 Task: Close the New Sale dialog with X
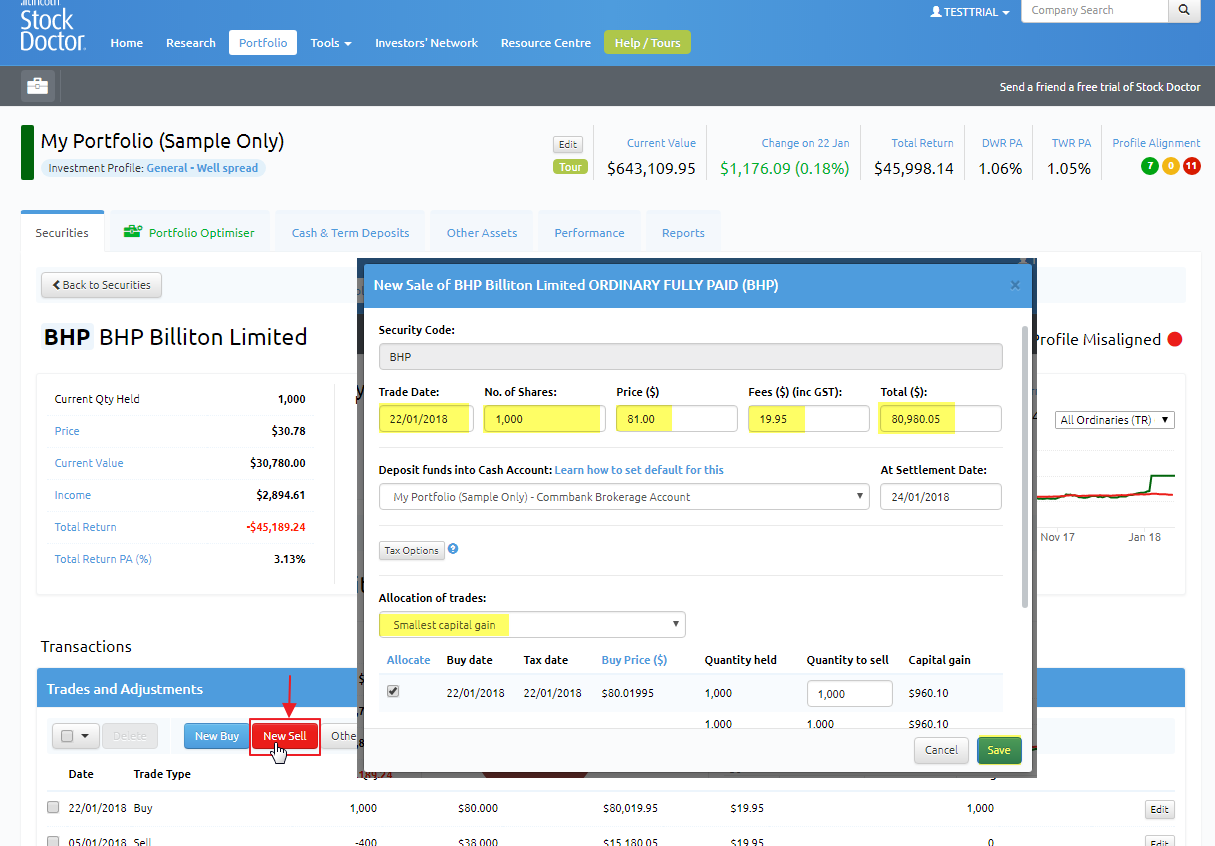tap(1015, 285)
